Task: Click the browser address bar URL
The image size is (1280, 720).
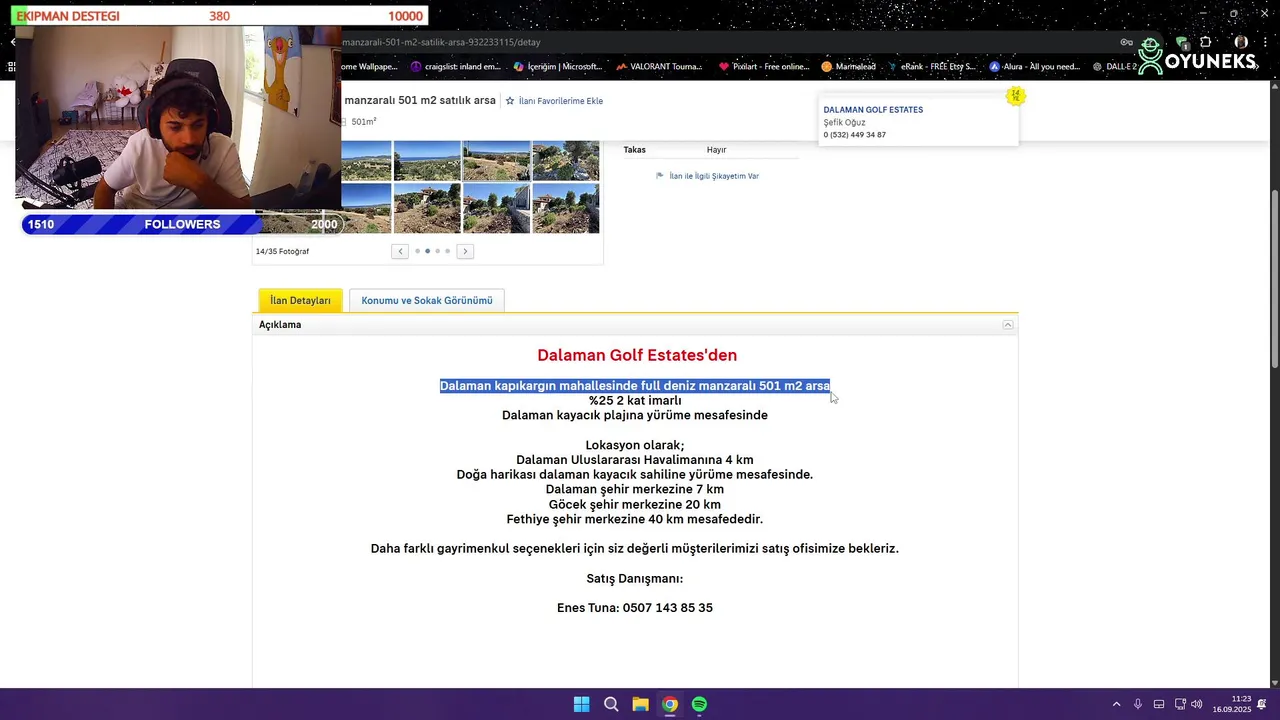Action: pos(441,42)
